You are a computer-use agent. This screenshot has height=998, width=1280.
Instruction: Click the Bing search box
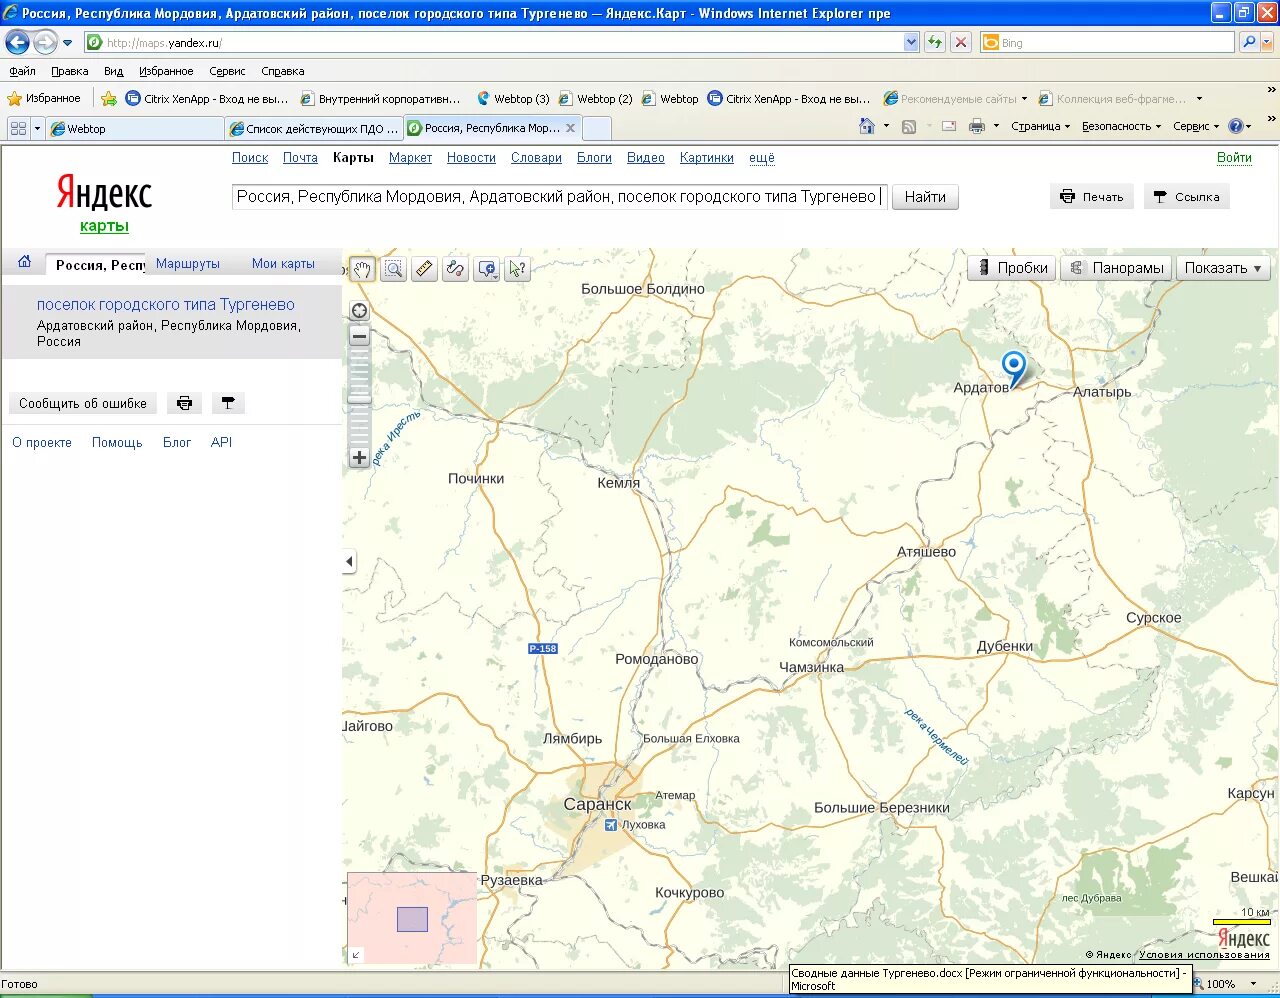click(1107, 42)
